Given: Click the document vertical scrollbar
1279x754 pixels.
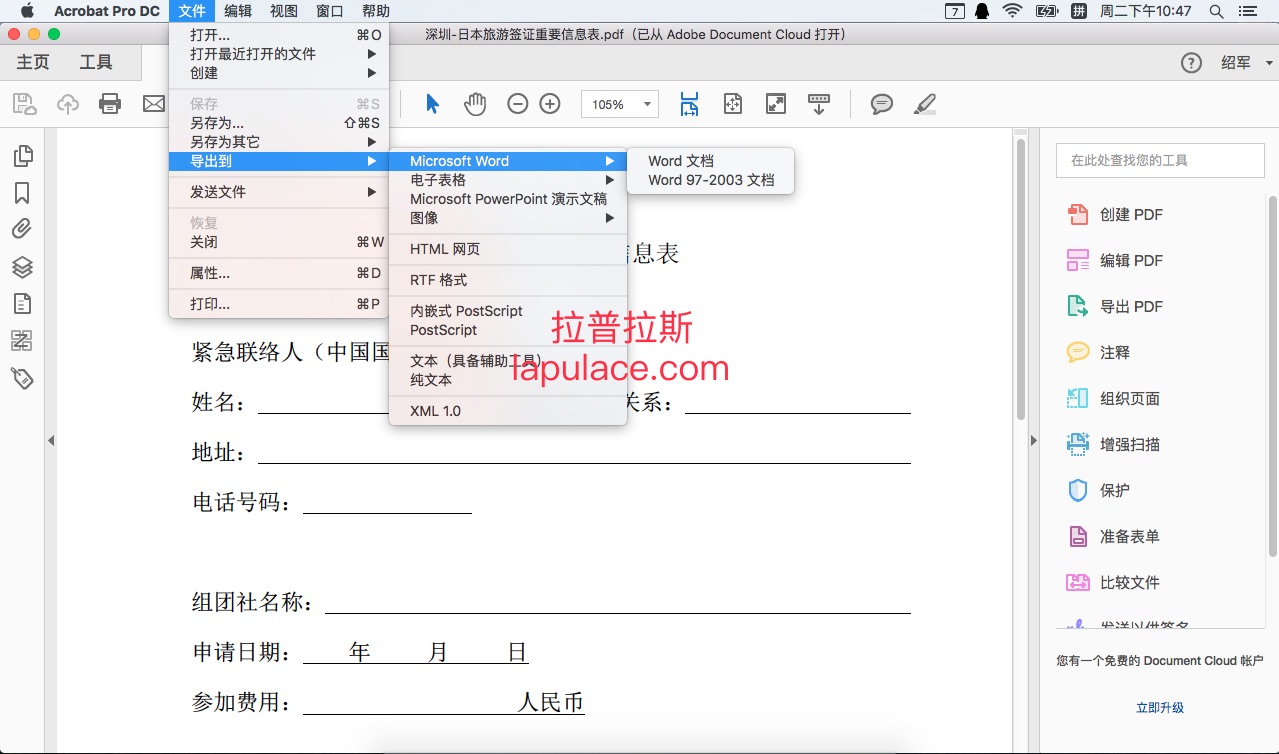Looking at the screenshot, I should click(1021, 280).
